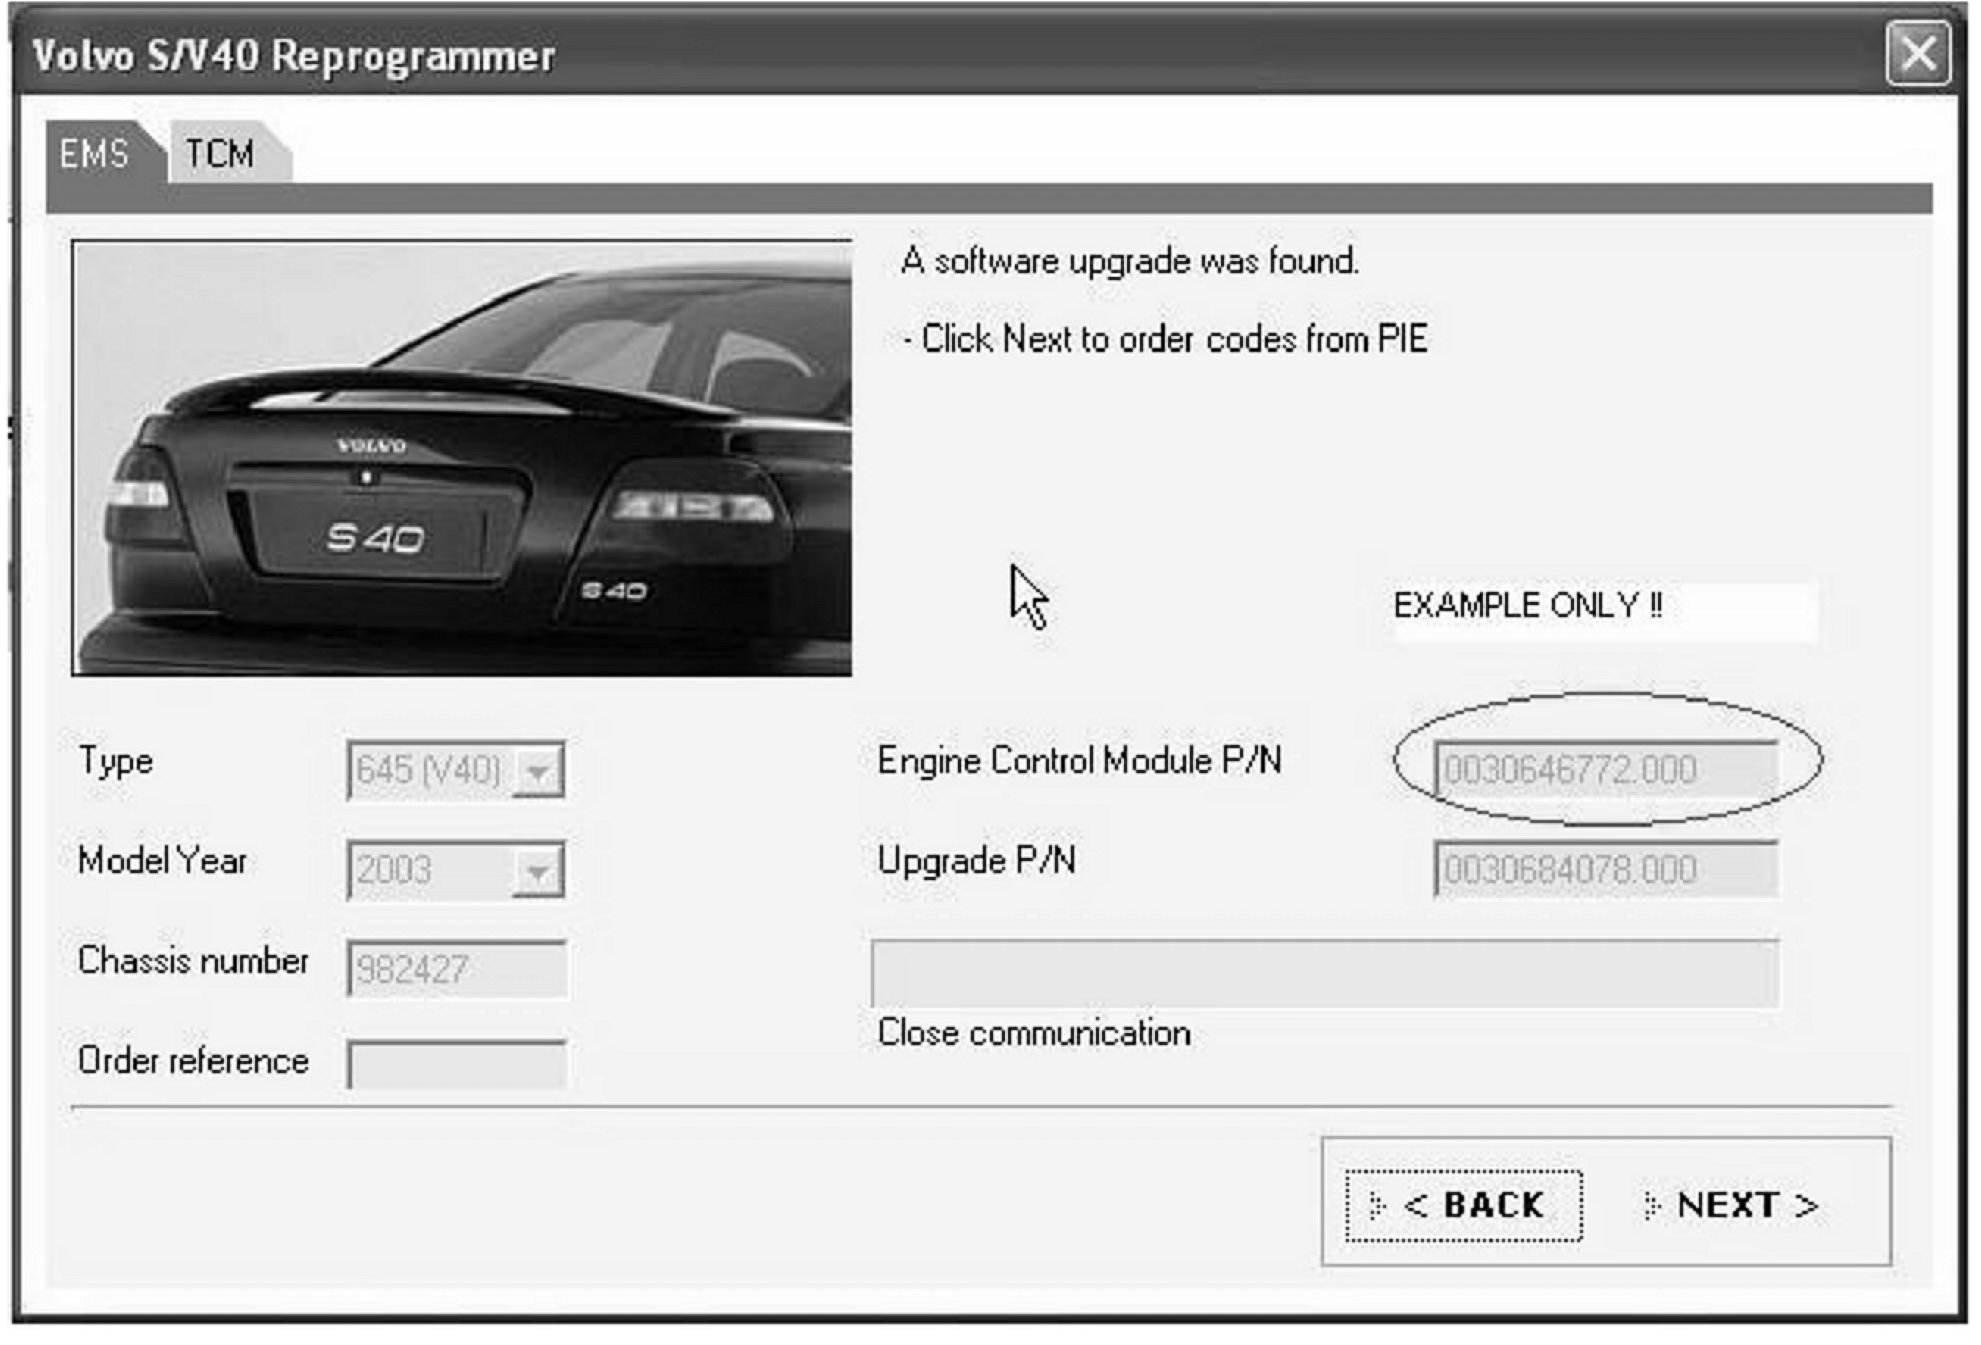Expand the Type dropdown arrow
Viewport: 1981px width, 1345px height.
(x=538, y=771)
